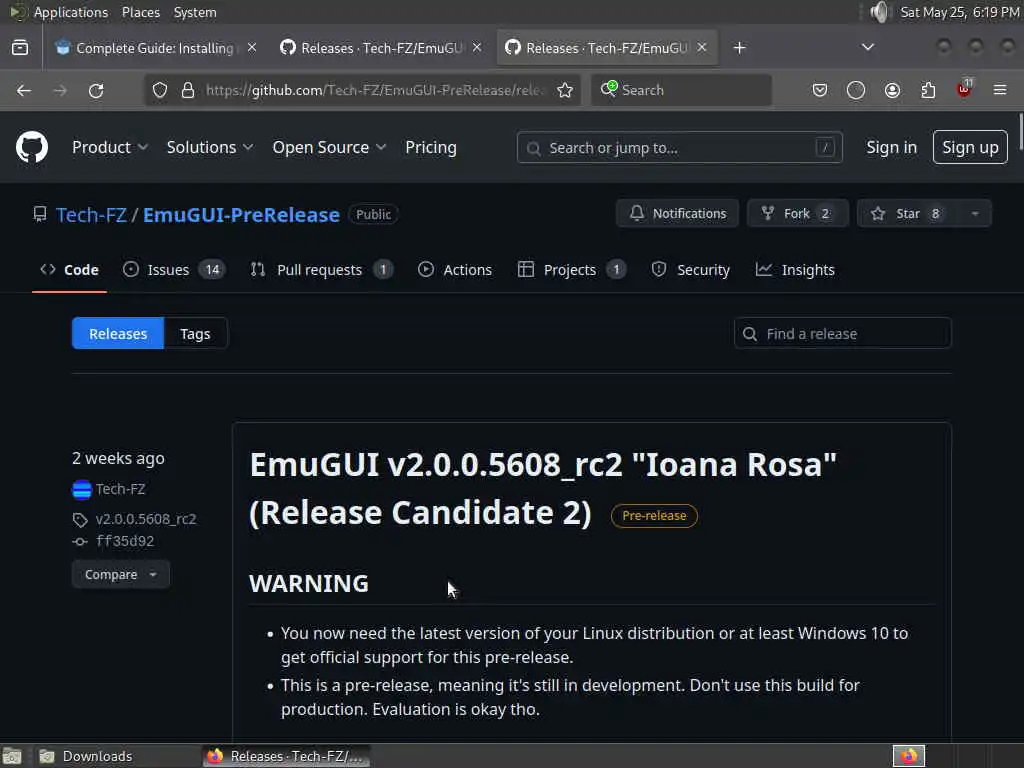Open a new browser tab with plus
1024x768 pixels.
pyautogui.click(x=739, y=48)
